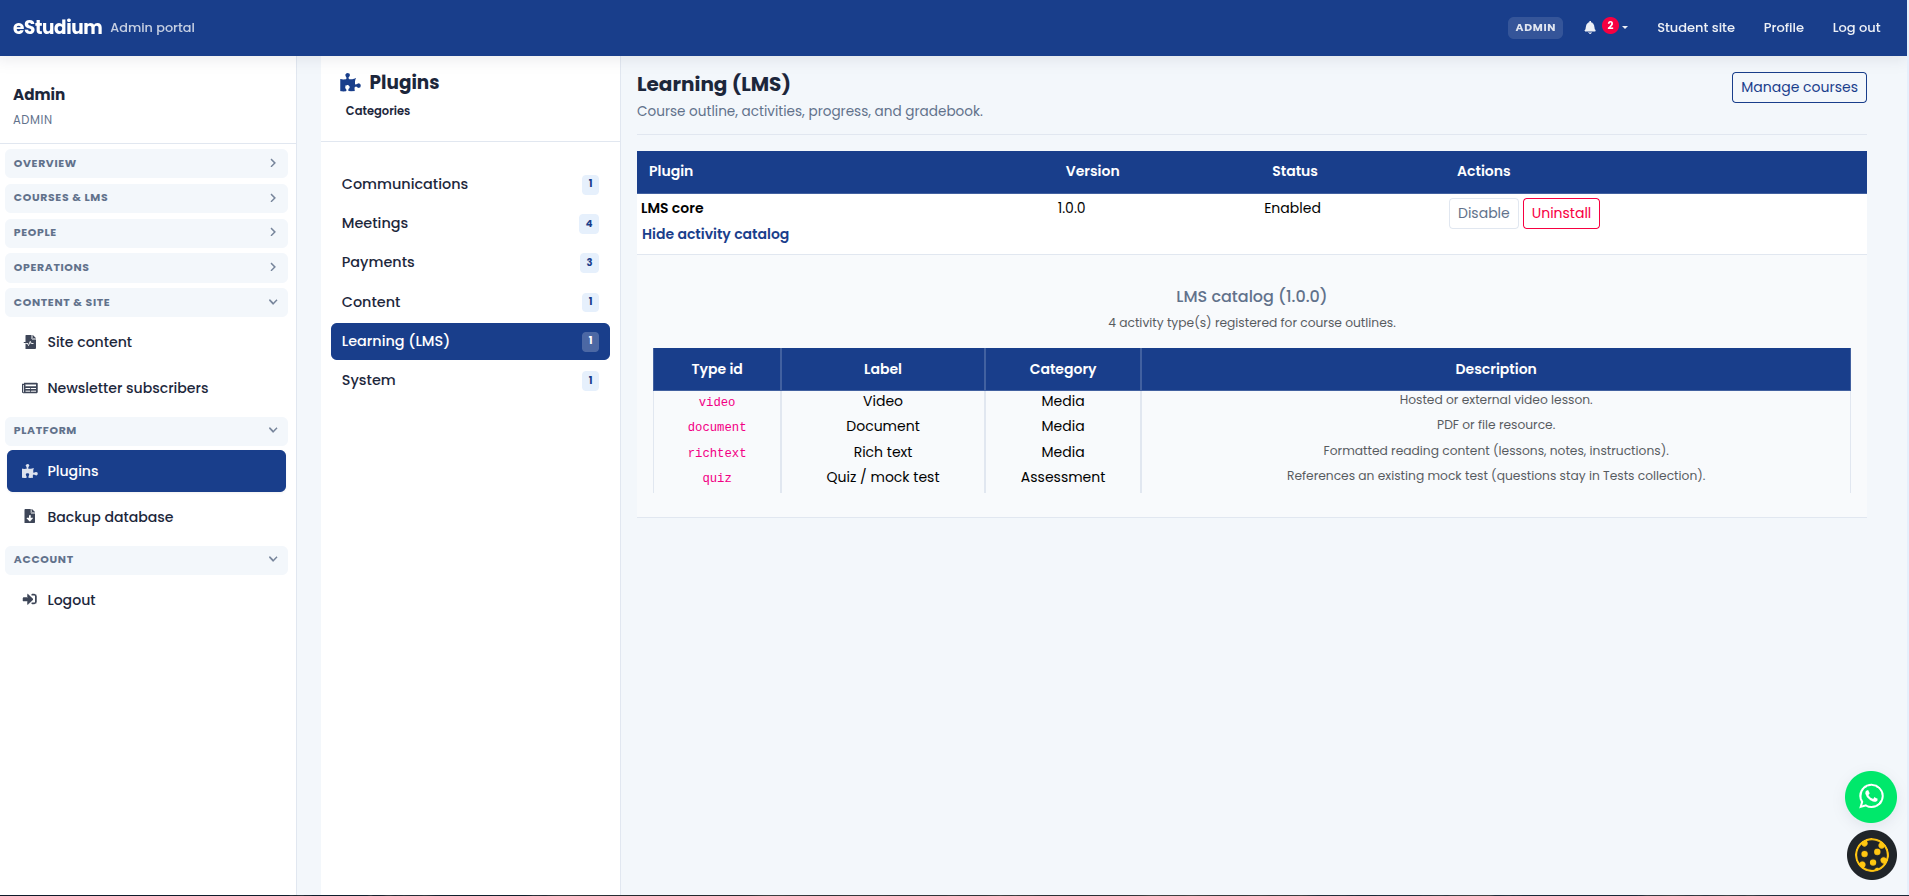
Task: Expand the People sidebar section
Action: point(147,233)
